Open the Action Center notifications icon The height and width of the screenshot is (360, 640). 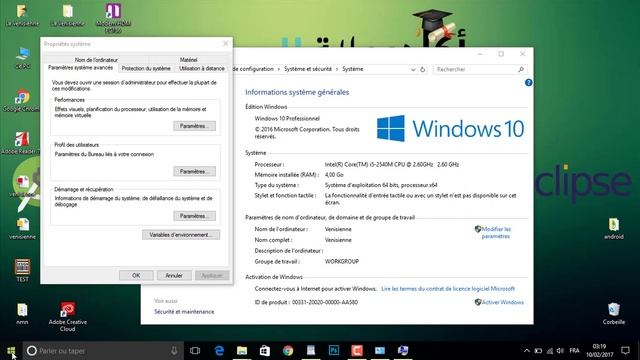click(x=625, y=351)
